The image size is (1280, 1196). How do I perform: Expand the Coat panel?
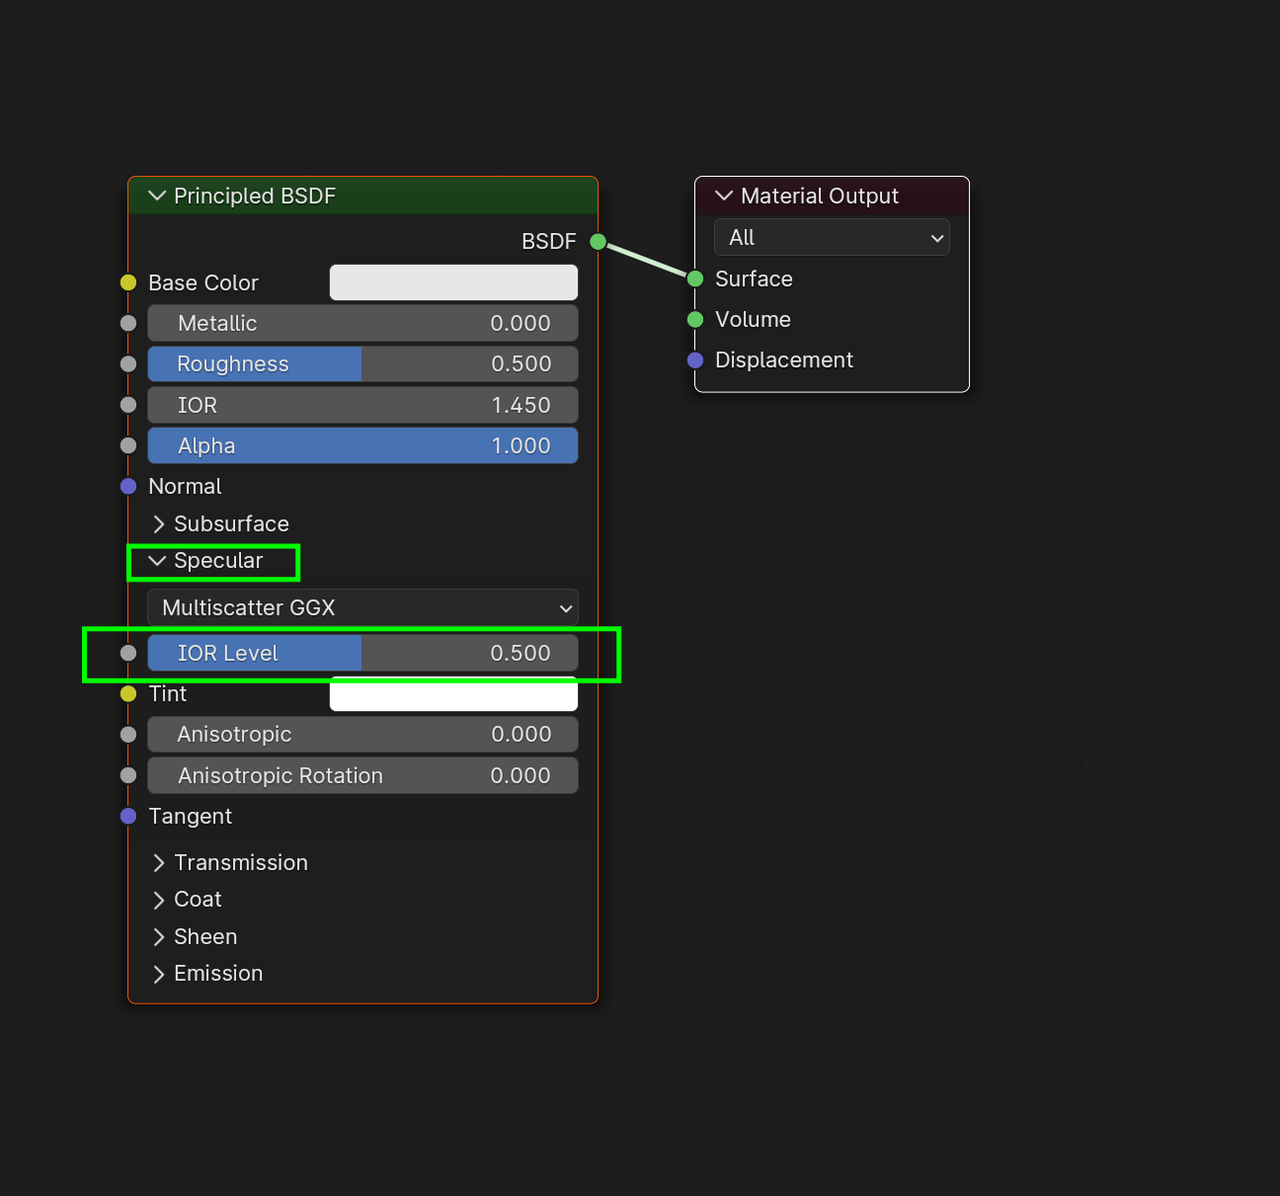pyautogui.click(x=158, y=900)
